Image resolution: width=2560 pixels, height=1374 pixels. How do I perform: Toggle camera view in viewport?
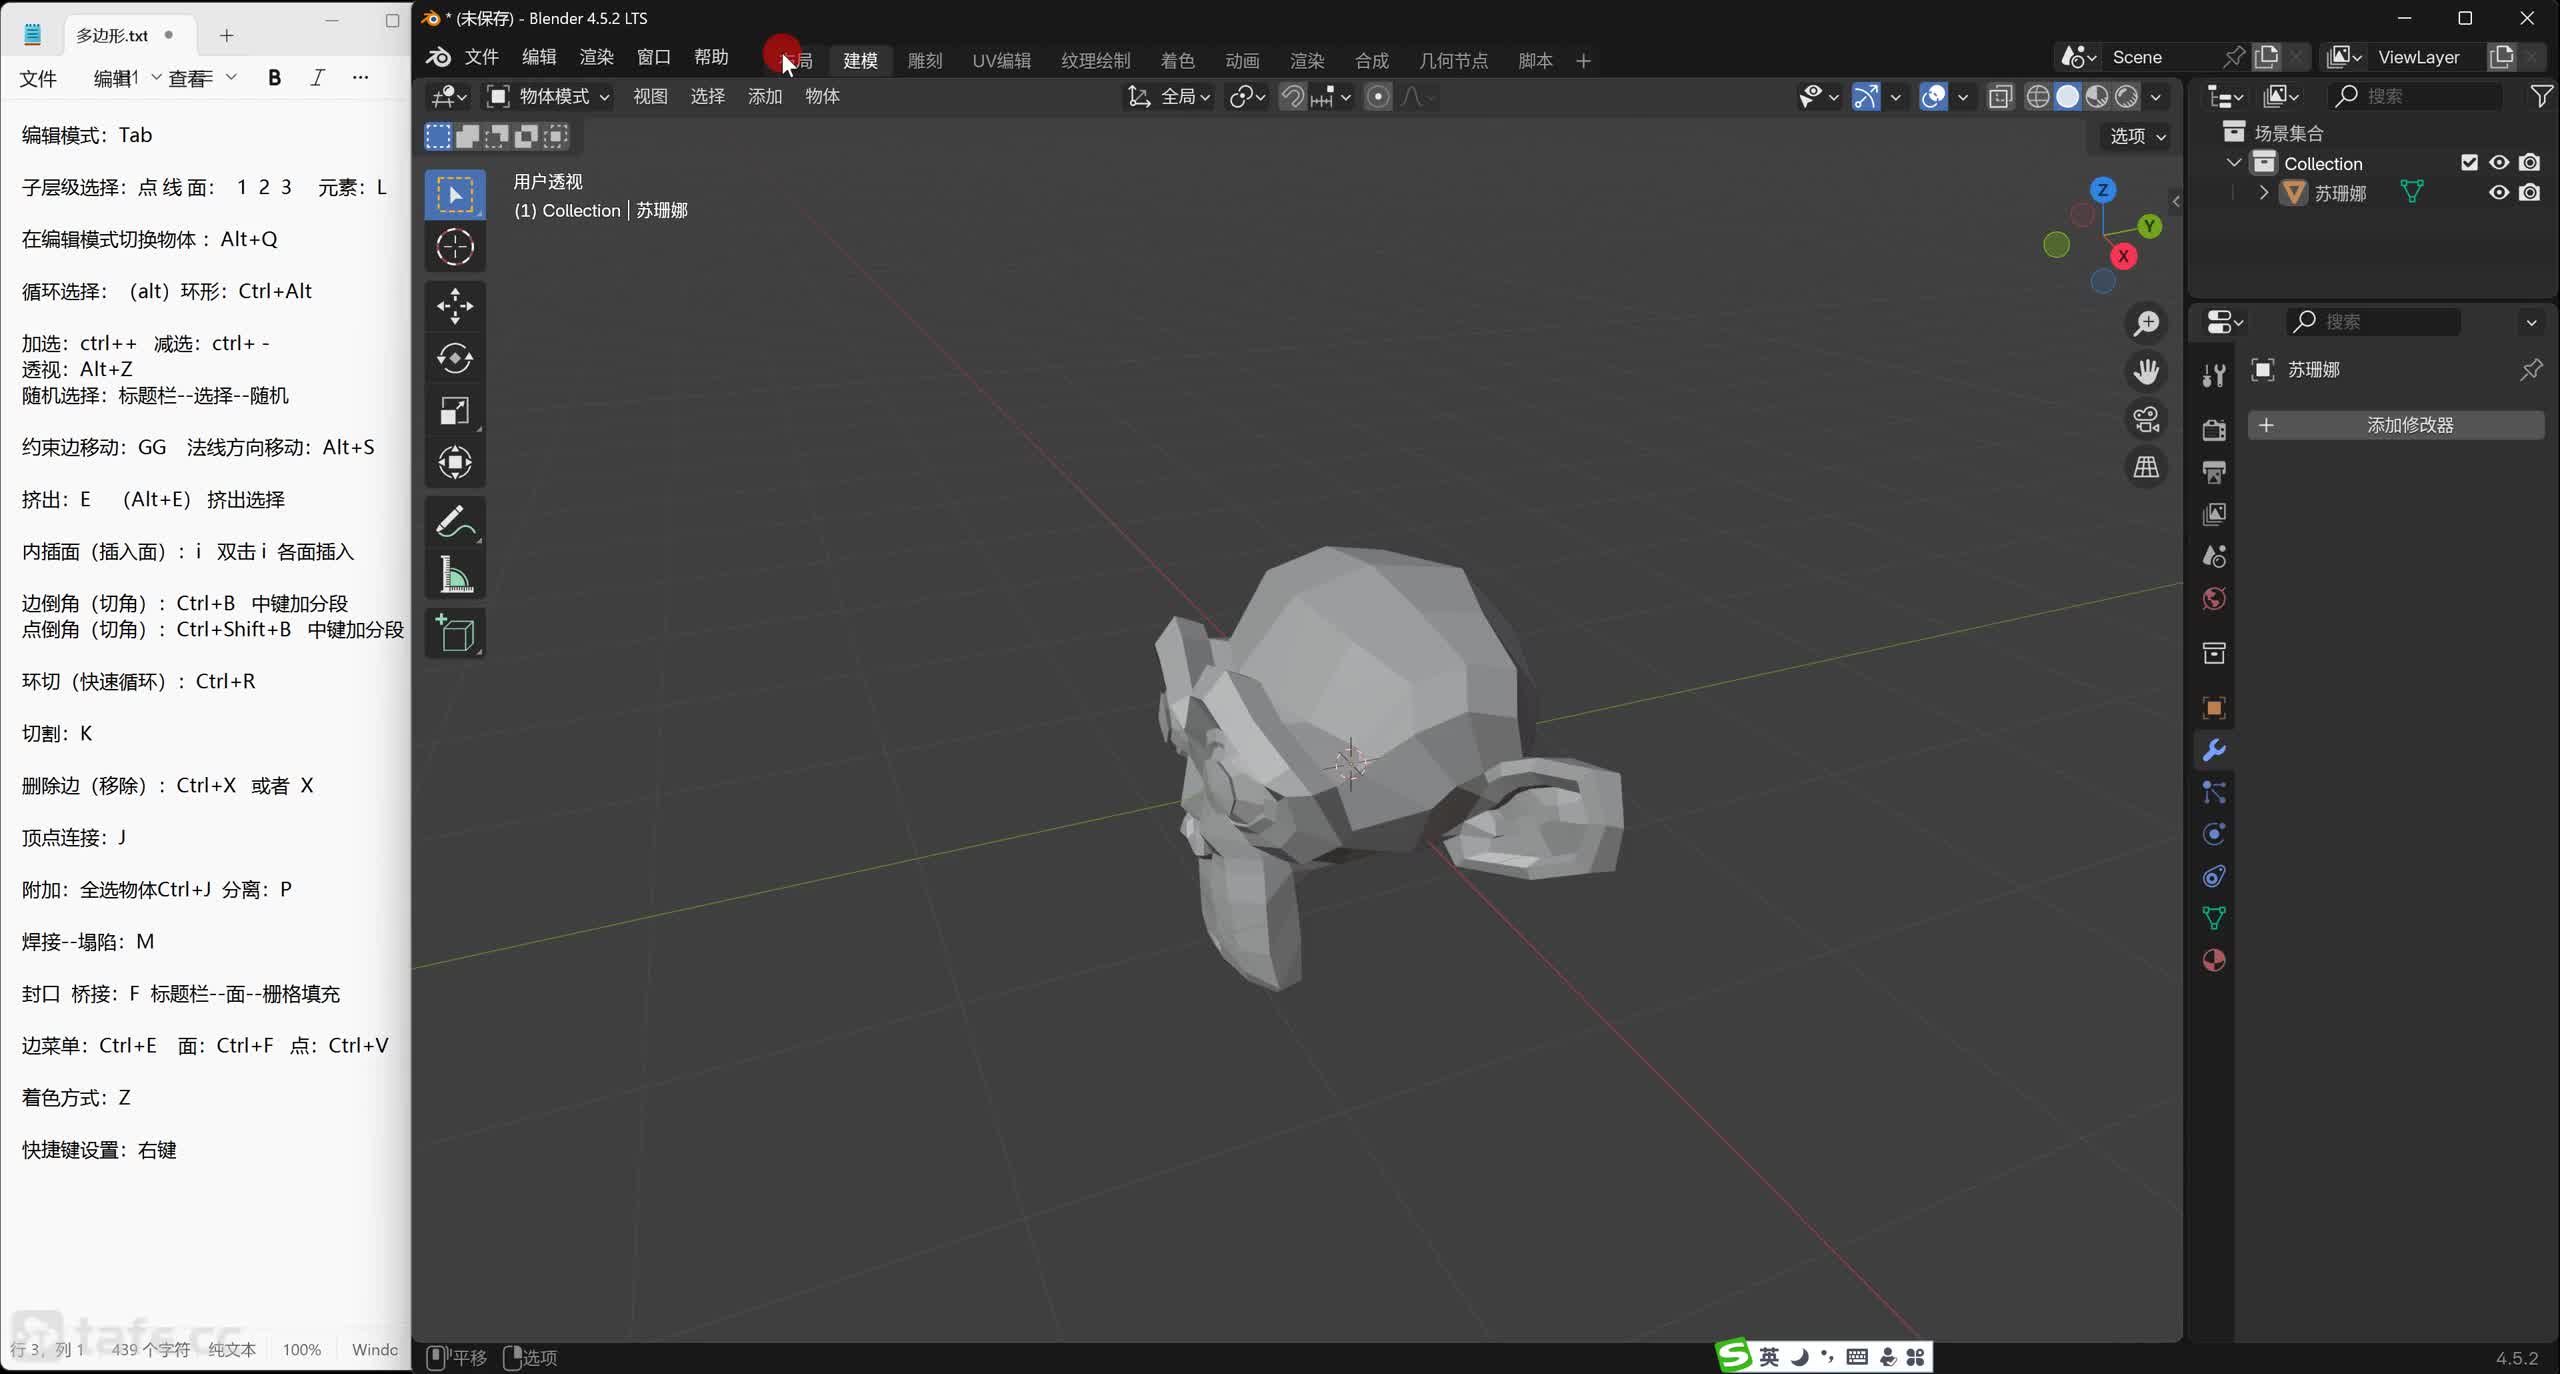pyautogui.click(x=2146, y=419)
